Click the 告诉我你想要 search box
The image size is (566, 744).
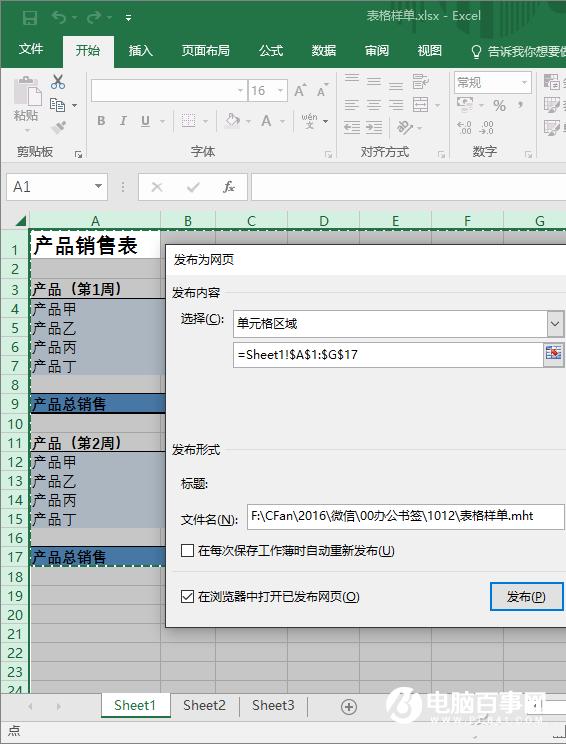(x=517, y=51)
